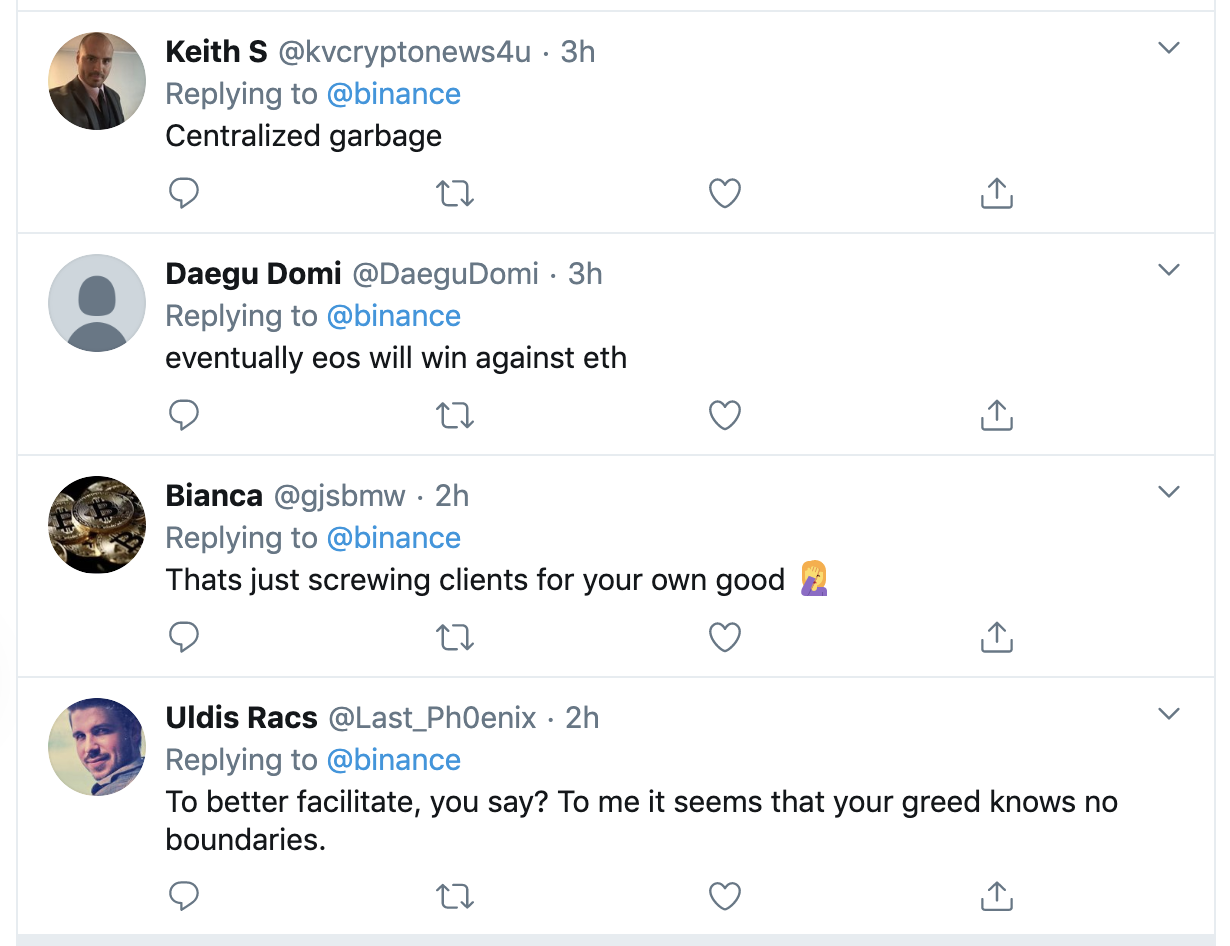1230x946 pixels.
Task: Expand the menu chevron on Daegu Domi's tweet
Action: (1168, 270)
